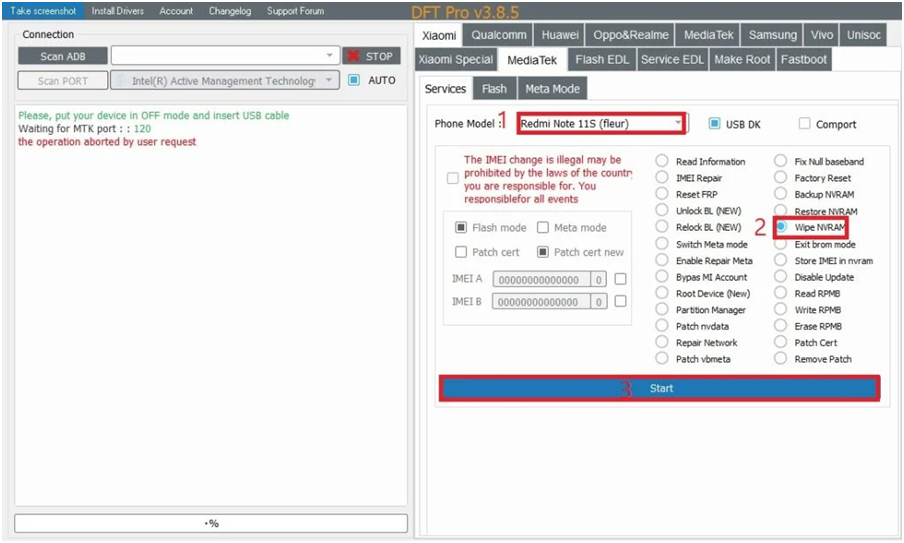Toggle the AUTO checkbox
This screenshot has height=543, width=904.
point(354,80)
